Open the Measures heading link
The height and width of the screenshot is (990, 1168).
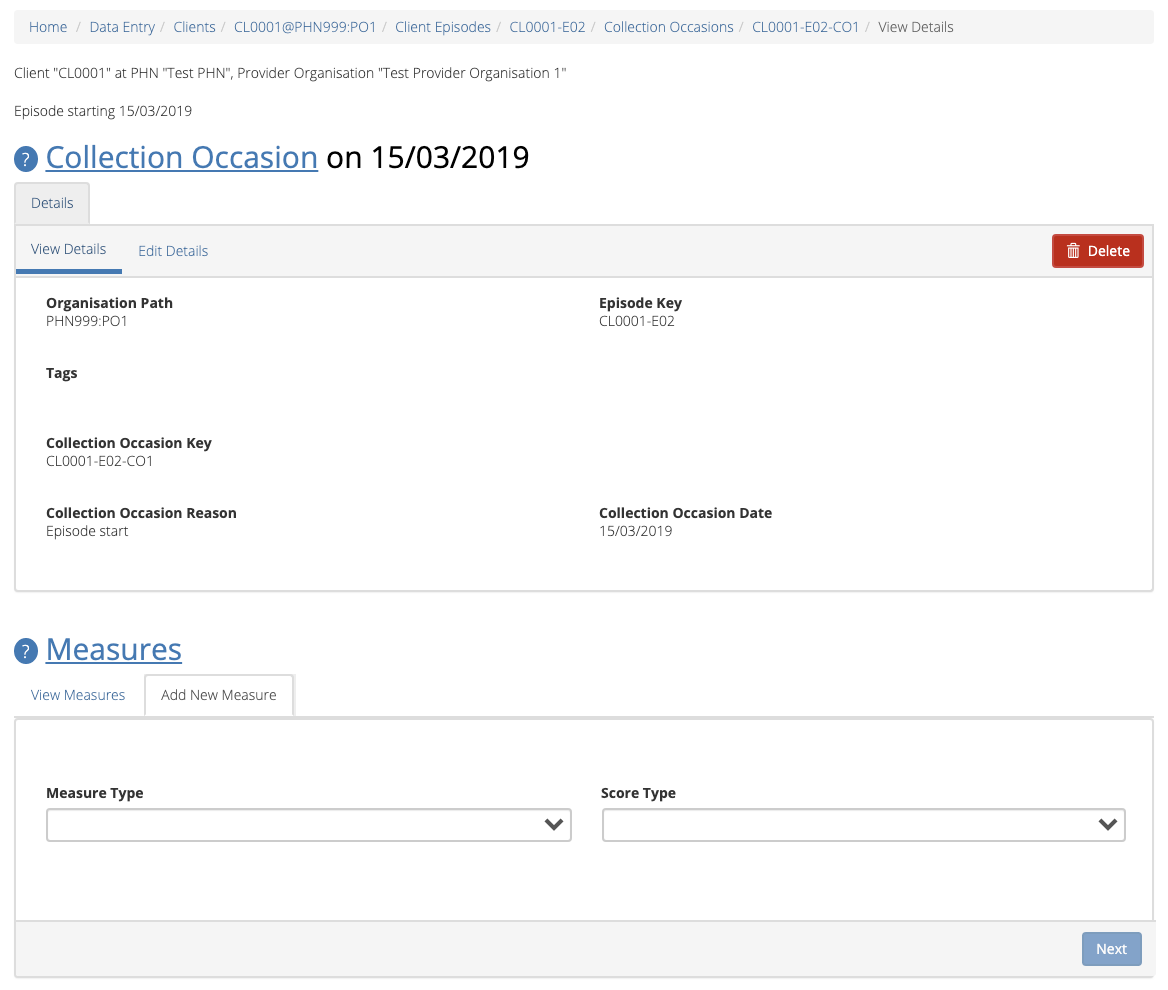pos(113,650)
